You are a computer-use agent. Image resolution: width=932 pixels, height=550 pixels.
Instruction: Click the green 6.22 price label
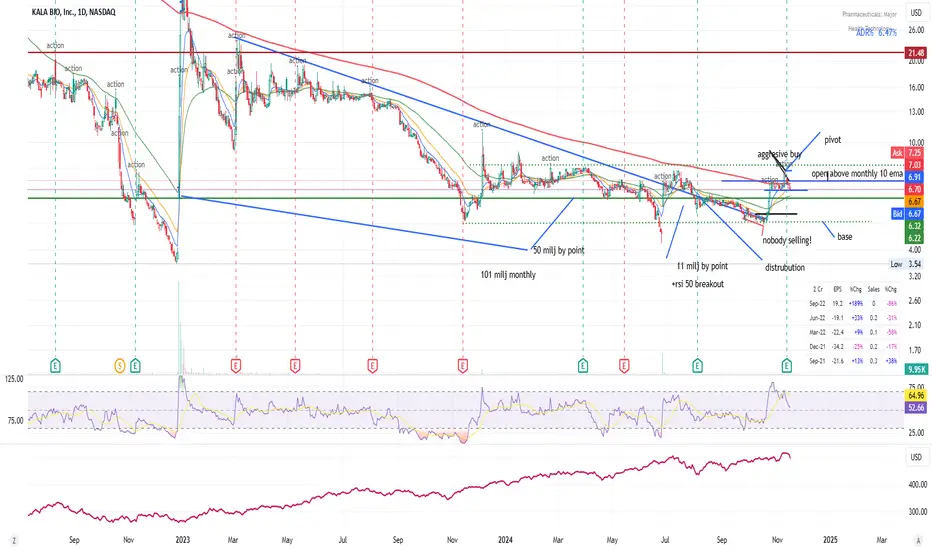pyautogui.click(x=914, y=238)
